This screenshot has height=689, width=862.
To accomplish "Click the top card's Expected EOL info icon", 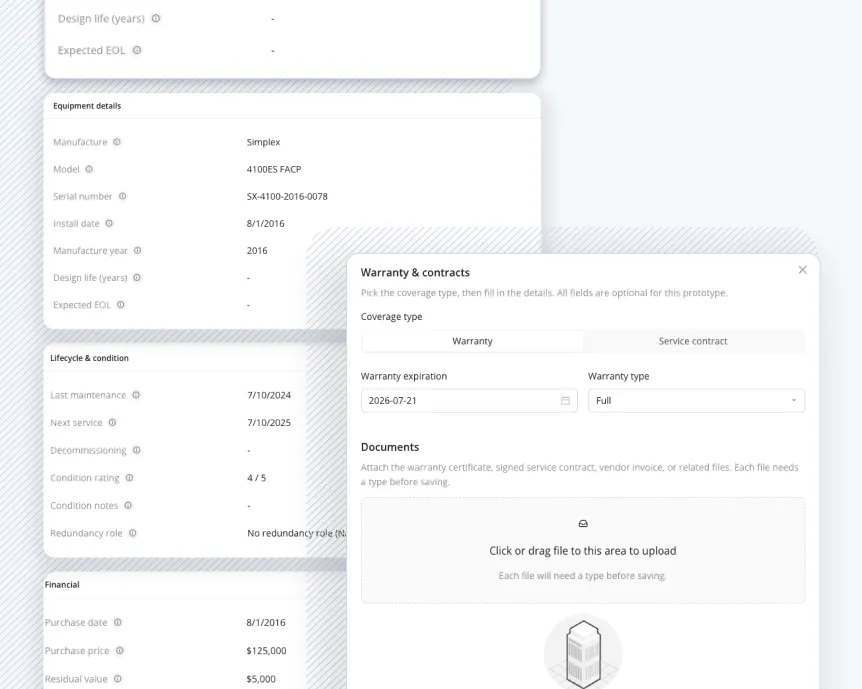I will click(137, 50).
